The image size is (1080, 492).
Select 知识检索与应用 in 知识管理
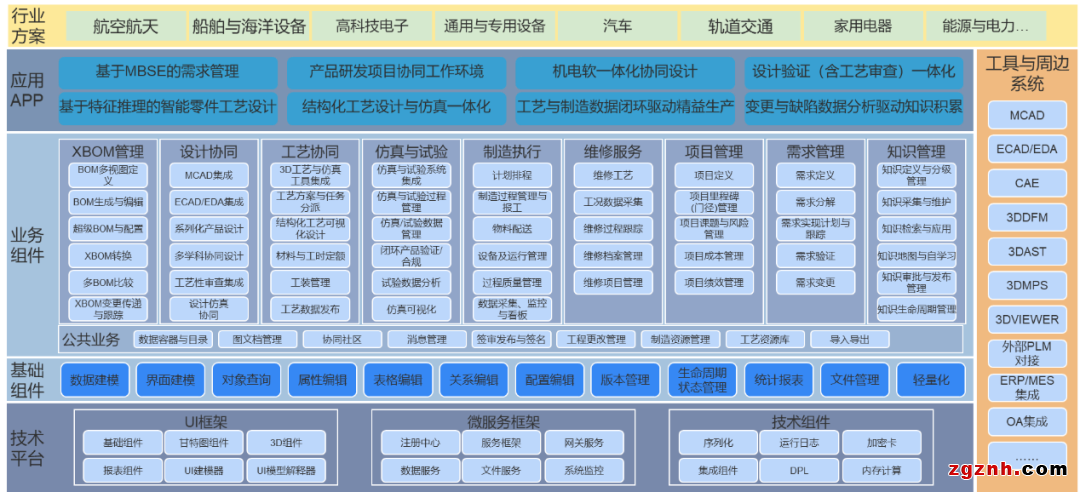click(916, 229)
